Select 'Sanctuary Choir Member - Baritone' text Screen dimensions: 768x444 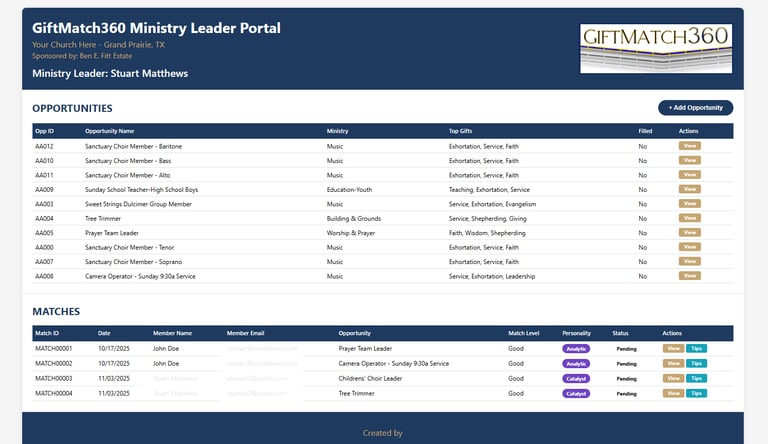point(133,147)
